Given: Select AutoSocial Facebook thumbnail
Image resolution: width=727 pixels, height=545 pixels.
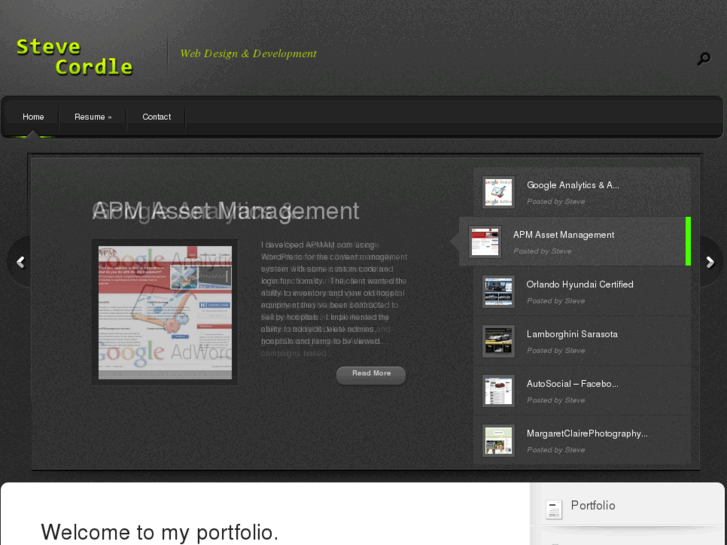Looking at the screenshot, I should coord(498,391).
